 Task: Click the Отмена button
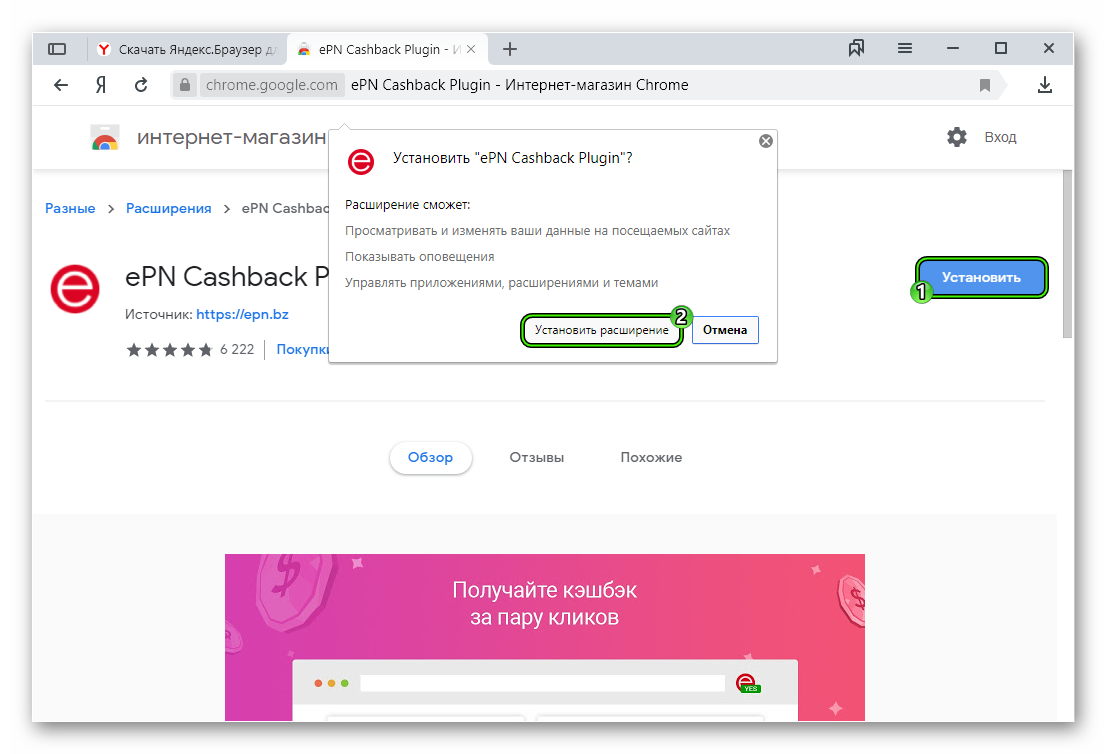point(725,330)
